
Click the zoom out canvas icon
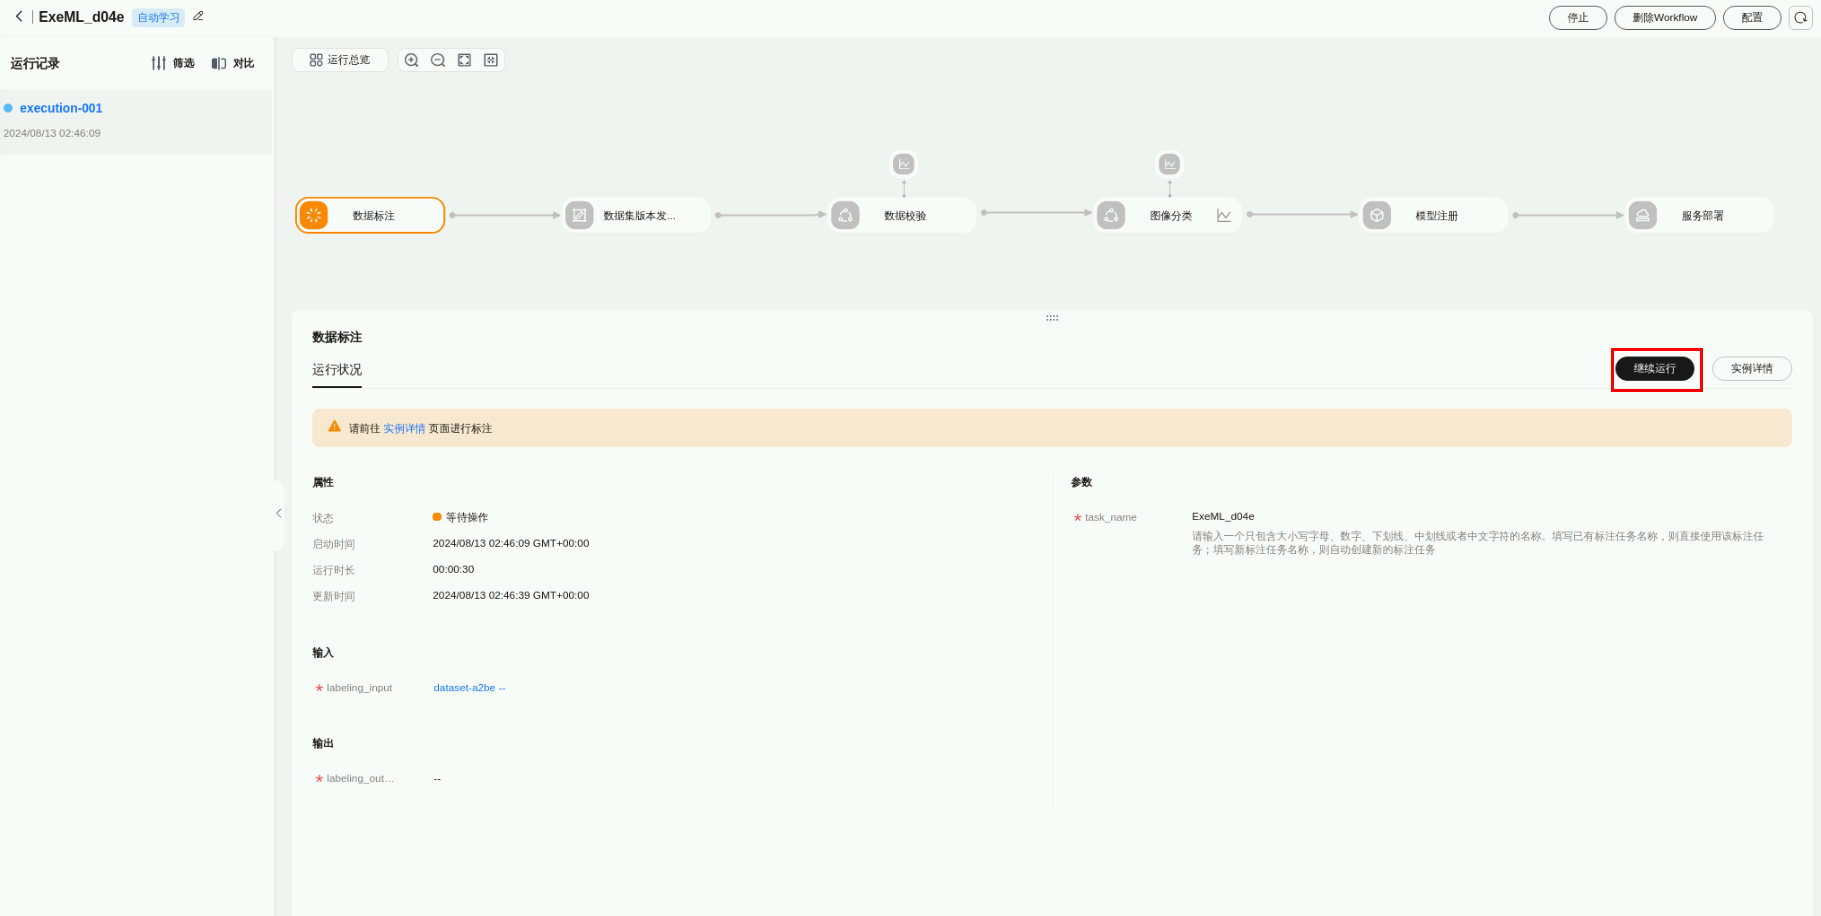tap(438, 60)
